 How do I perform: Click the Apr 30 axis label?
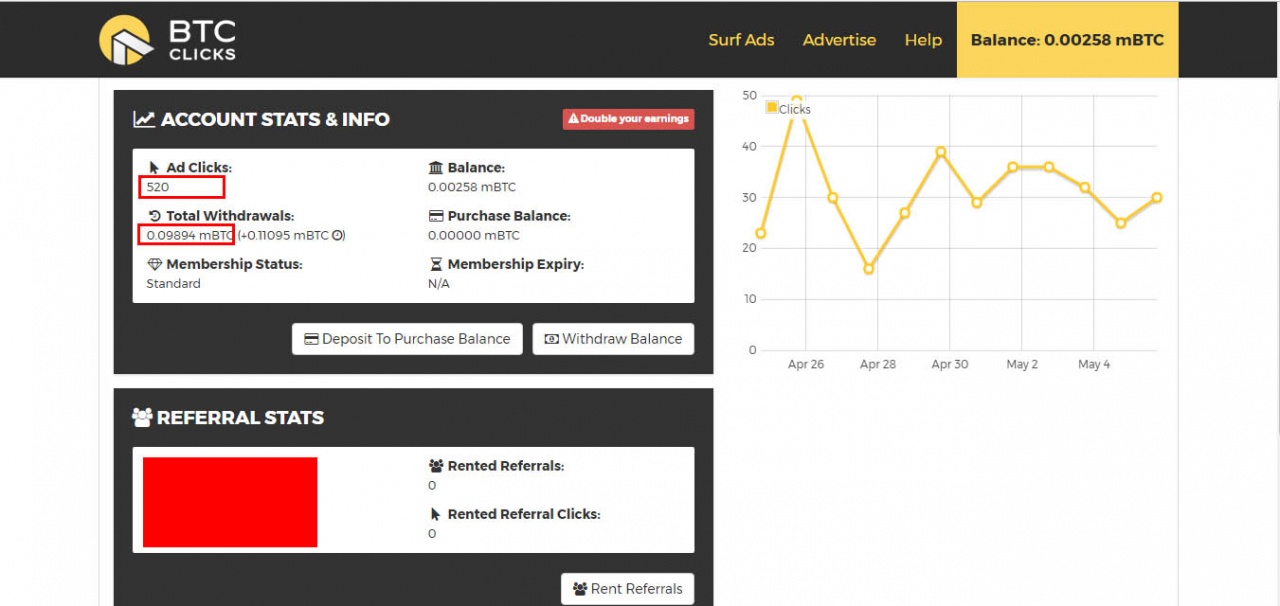[x=950, y=364]
